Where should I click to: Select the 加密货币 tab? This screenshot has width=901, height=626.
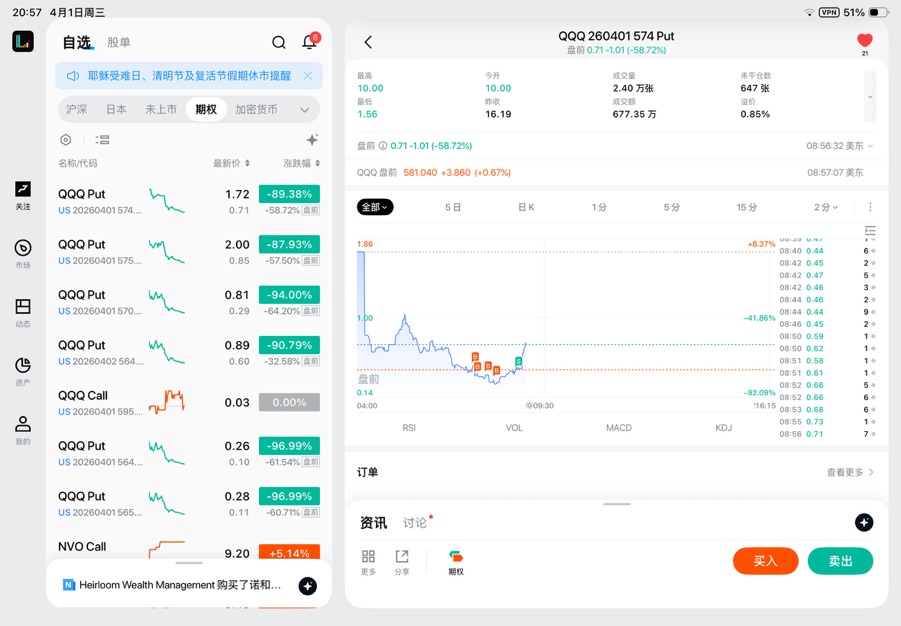click(x=256, y=109)
